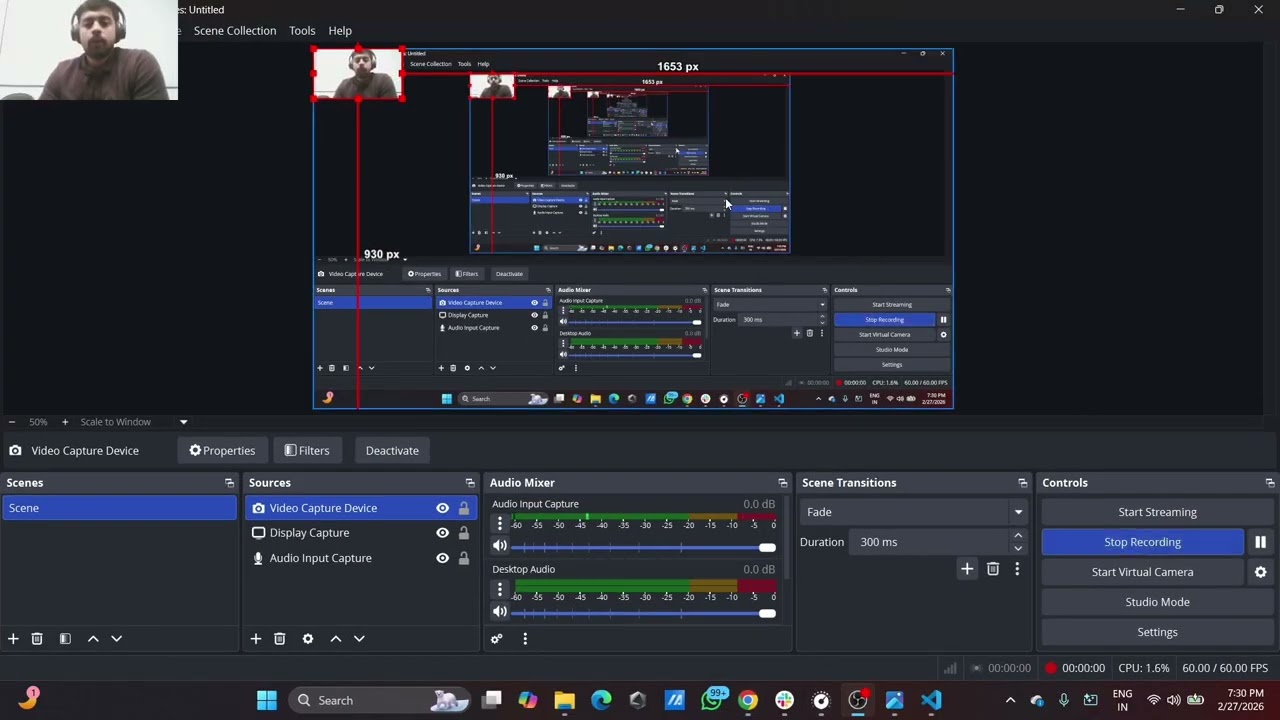The width and height of the screenshot is (1280, 720).
Task: Enter Studio Mode
Action: point(1157,602)
